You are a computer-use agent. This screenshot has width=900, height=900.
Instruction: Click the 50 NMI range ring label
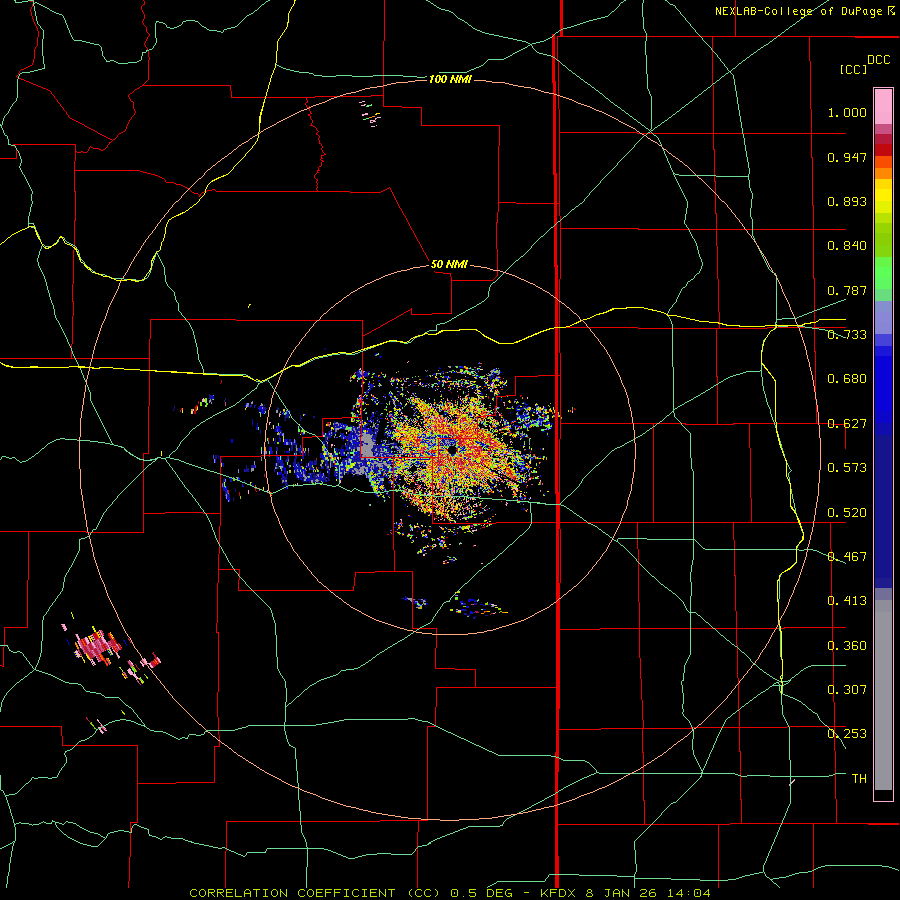[x=449, y=264]
